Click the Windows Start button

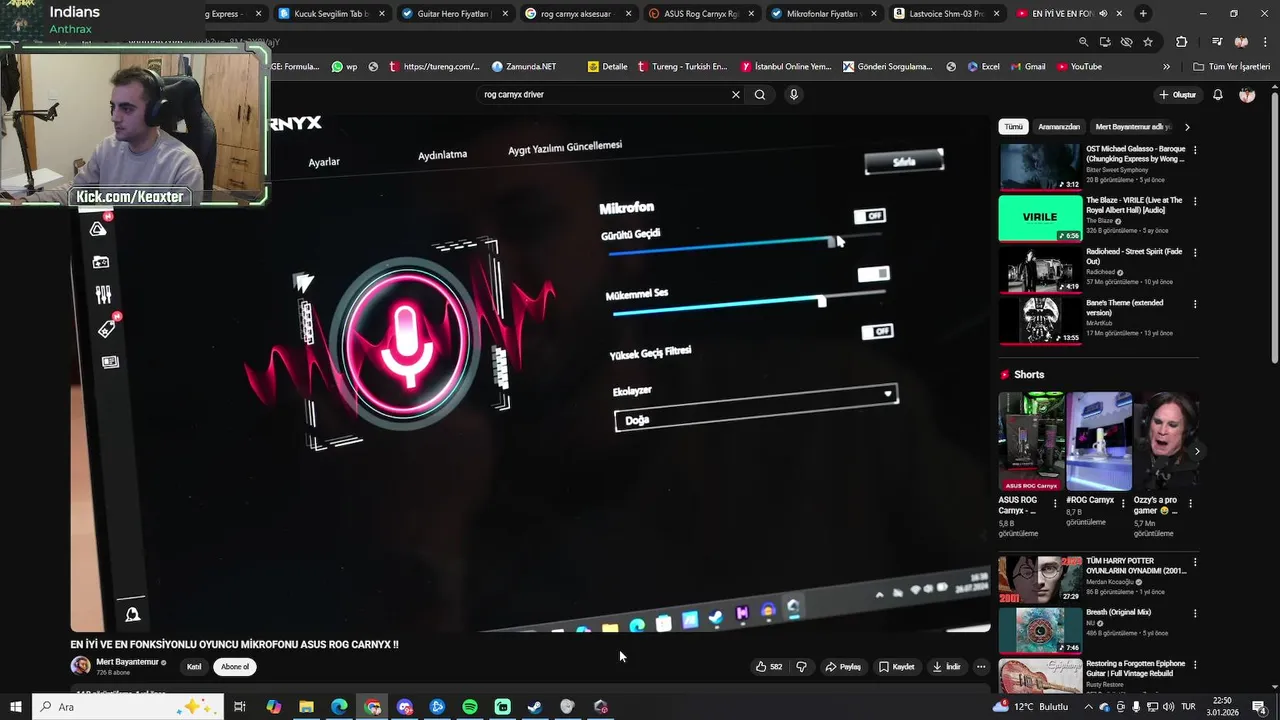point(15,707)
